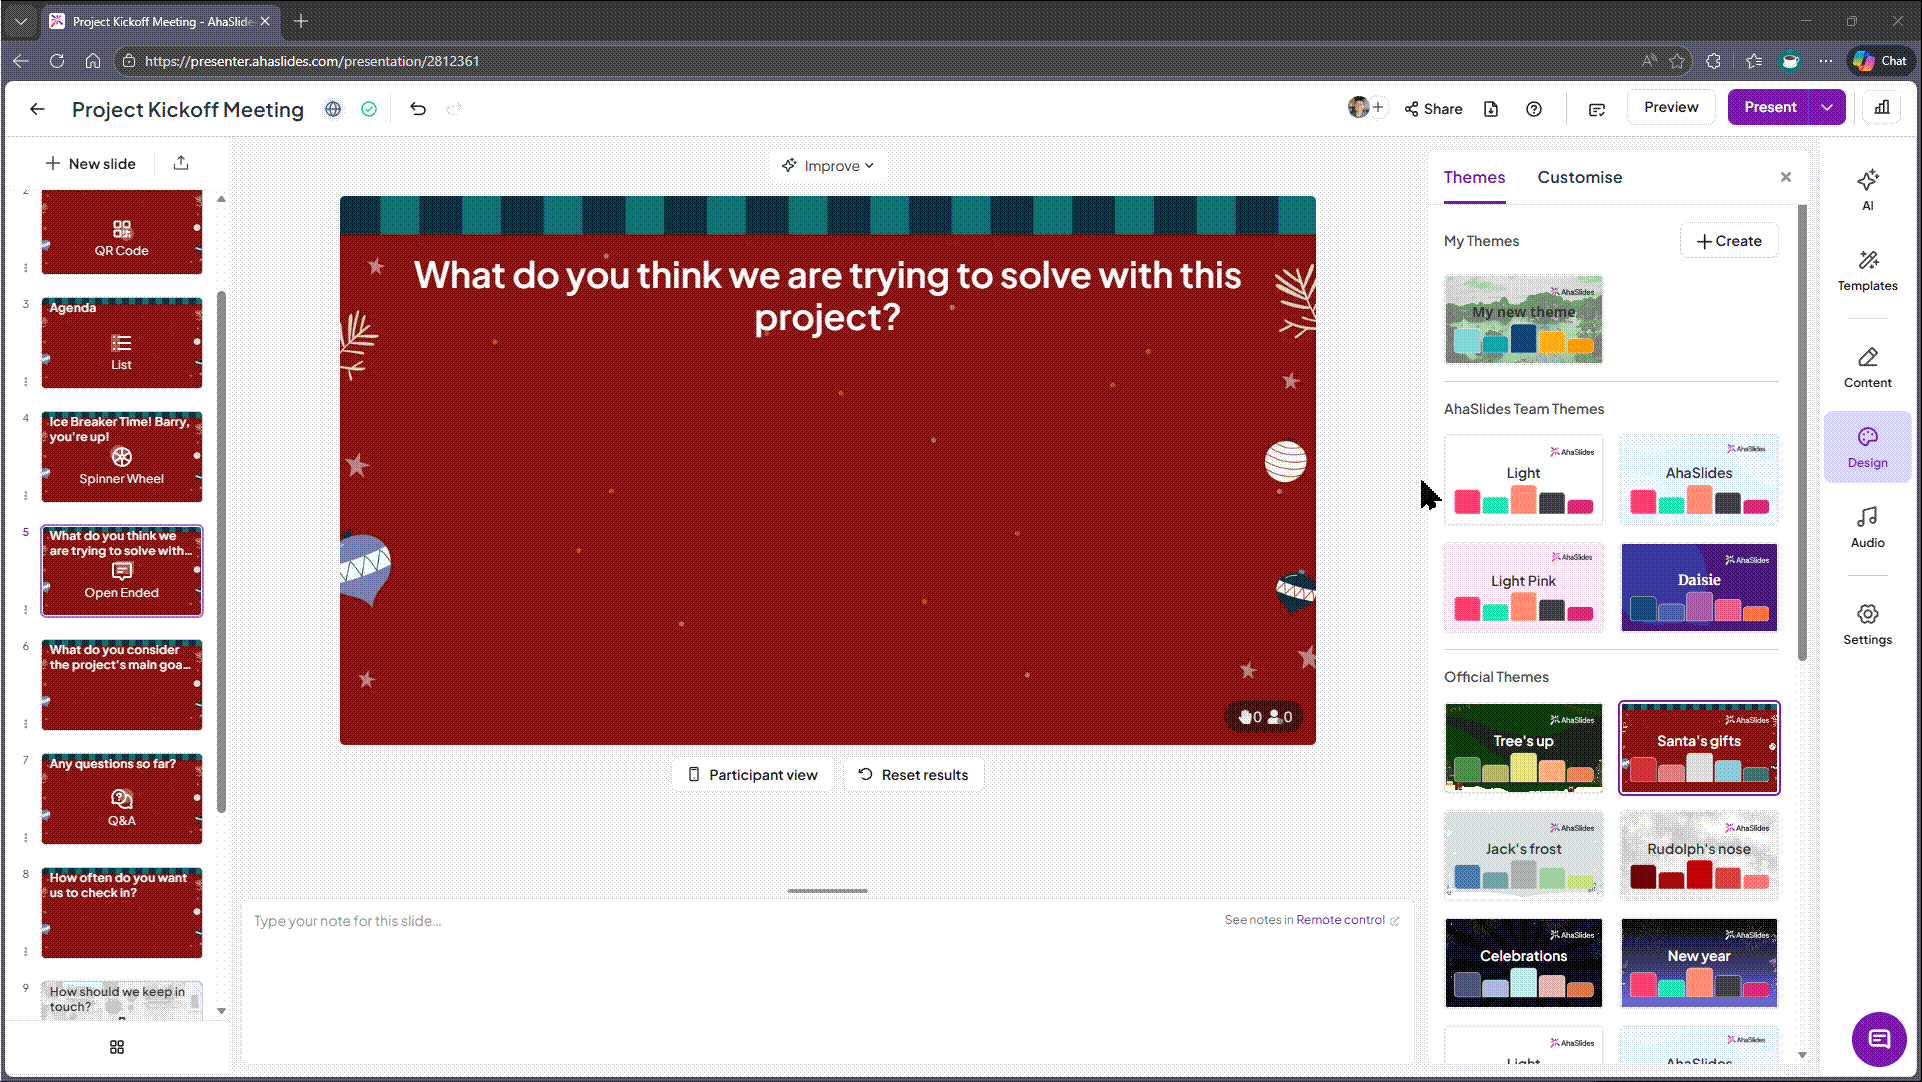Select the Santa's gifts theme

tap(1699, 748)
